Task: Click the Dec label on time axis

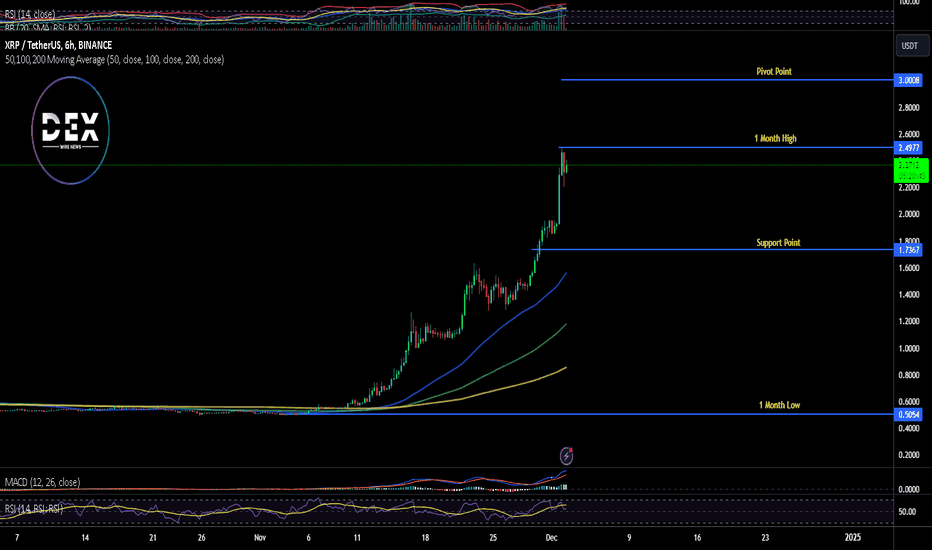Action: point(552,538)
